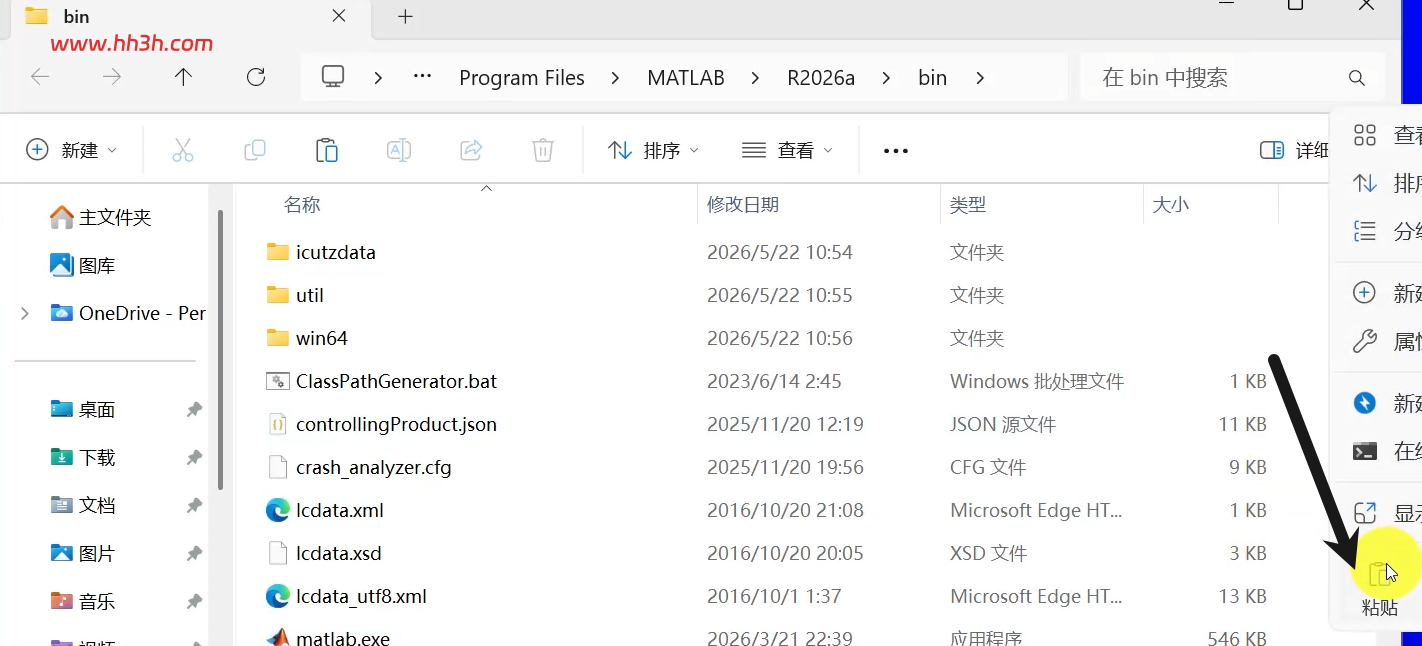
Task: Expand the chevron after bin in address bar
Action: coord(979,78)
